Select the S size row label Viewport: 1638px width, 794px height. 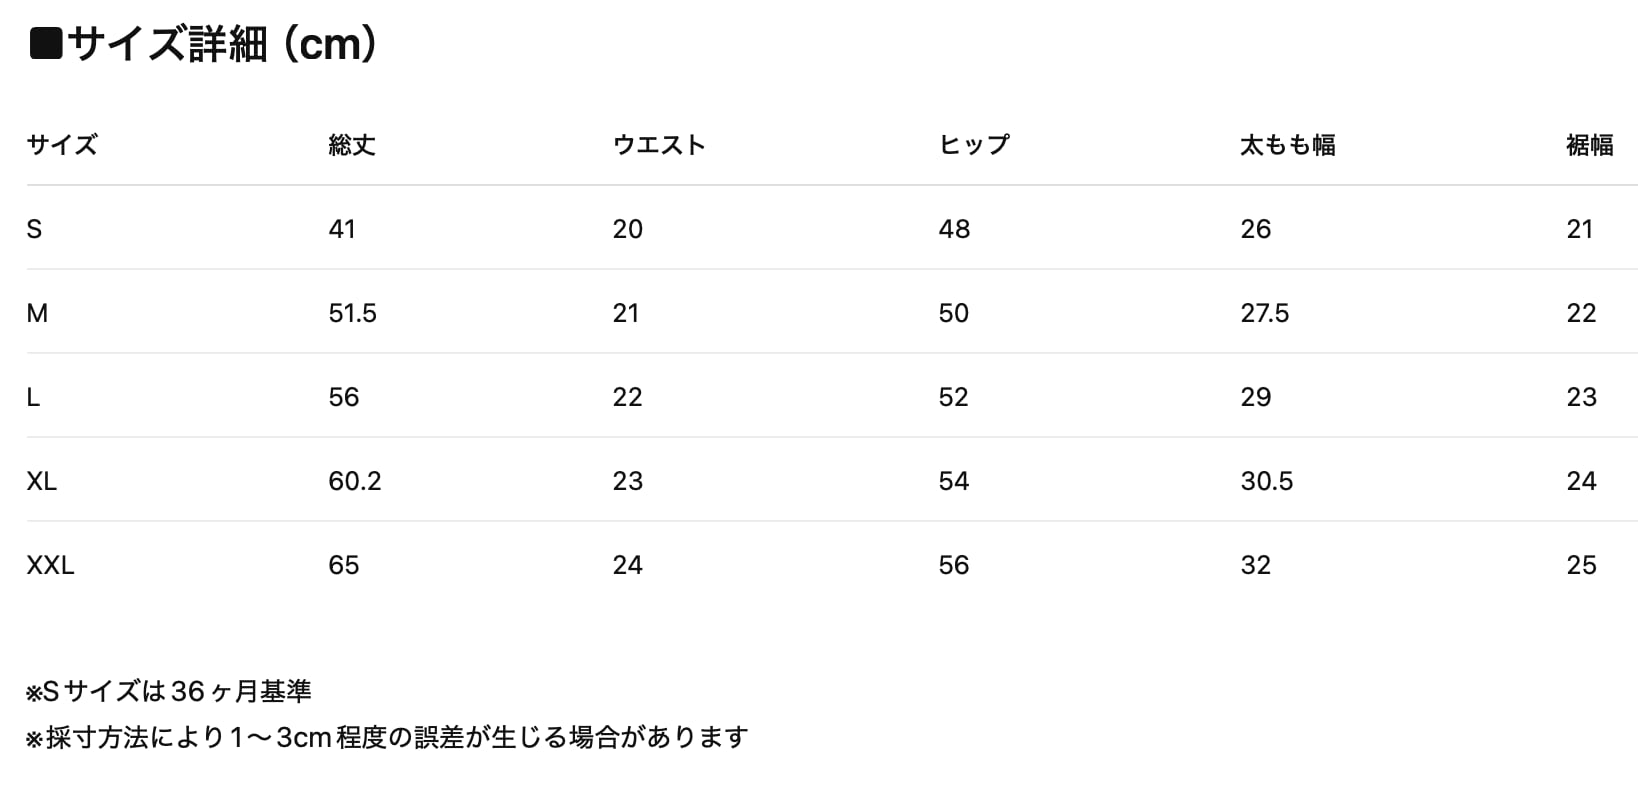coord(34,229)
